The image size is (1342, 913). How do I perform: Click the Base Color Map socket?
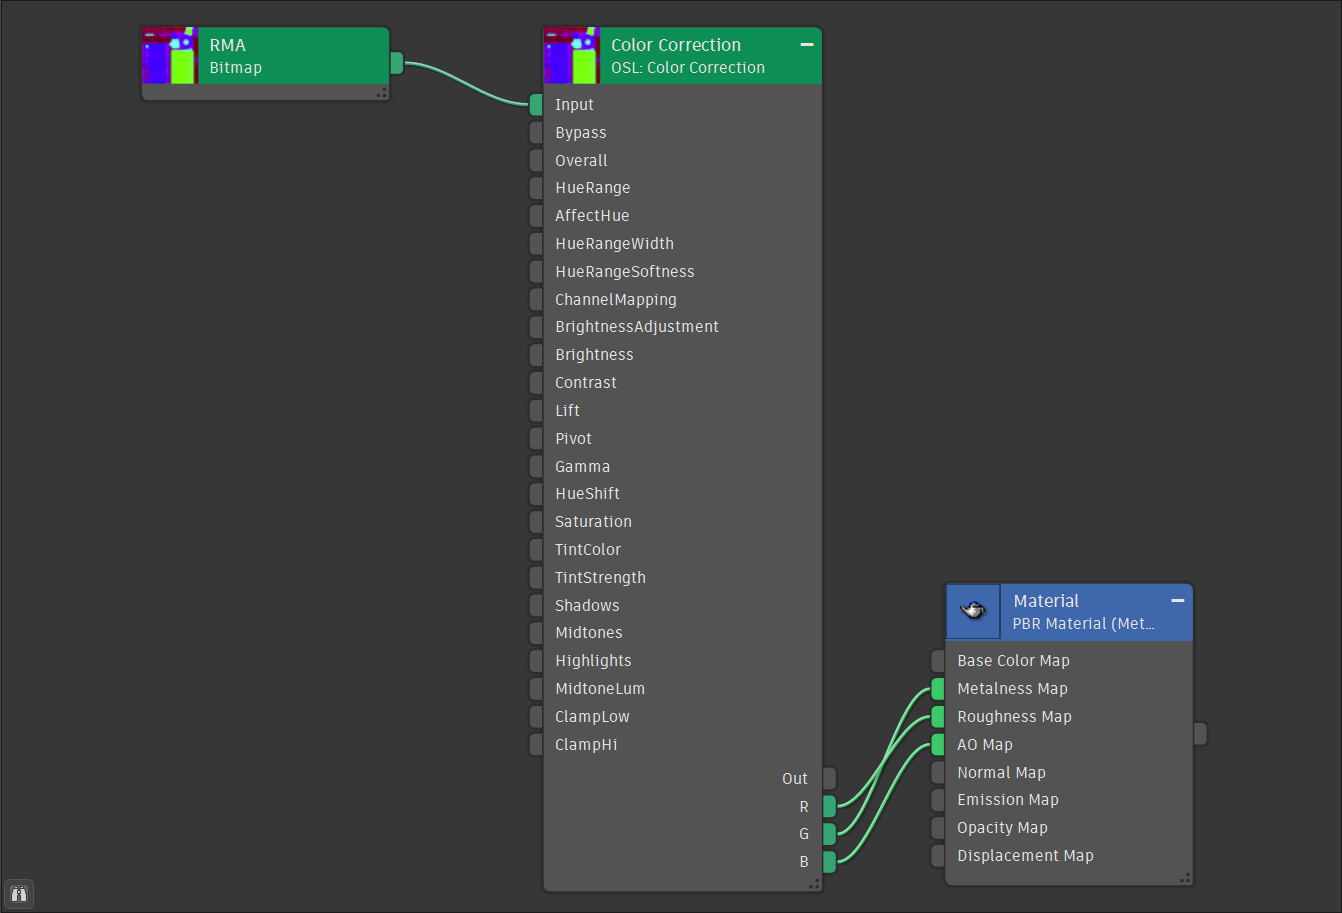(938, 660)
